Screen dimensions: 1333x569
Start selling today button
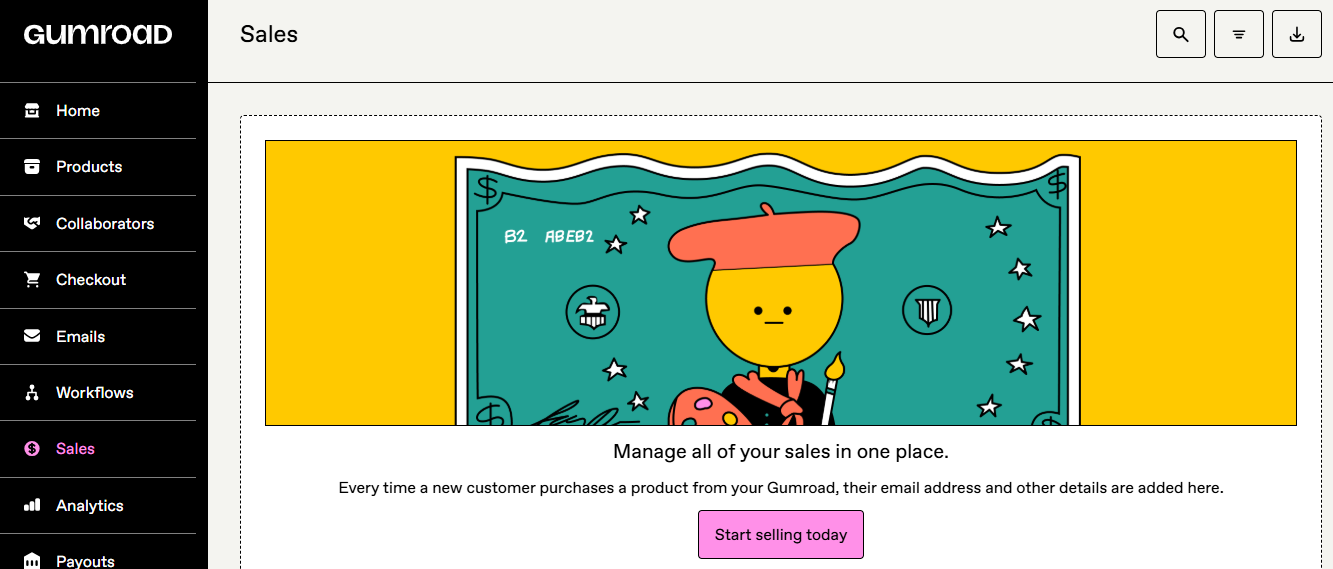pyautogui.click(x=781, y=535)
